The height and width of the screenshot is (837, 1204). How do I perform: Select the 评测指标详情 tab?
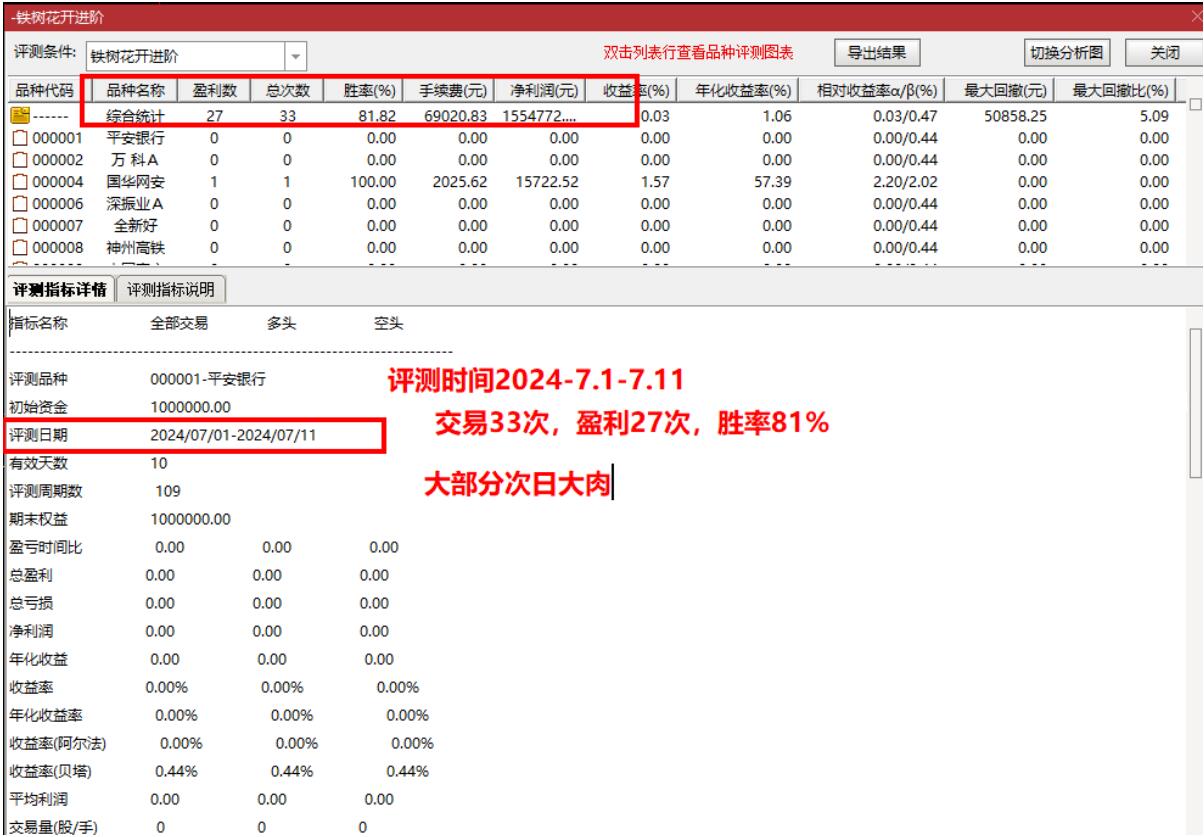click(x=58, y=289)
